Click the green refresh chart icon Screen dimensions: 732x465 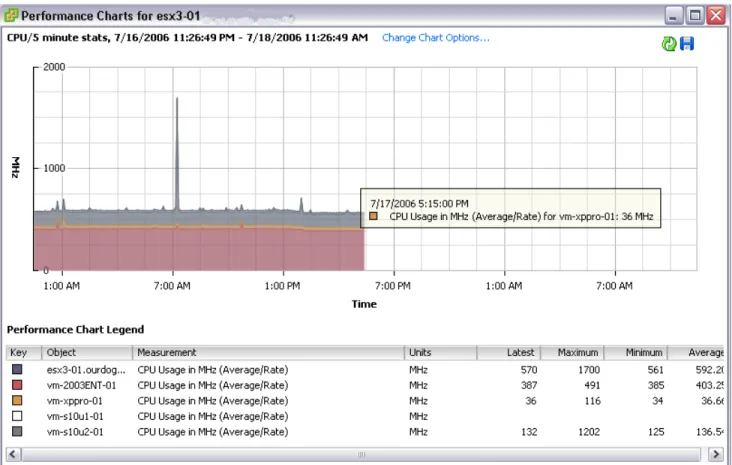(669, 44)
